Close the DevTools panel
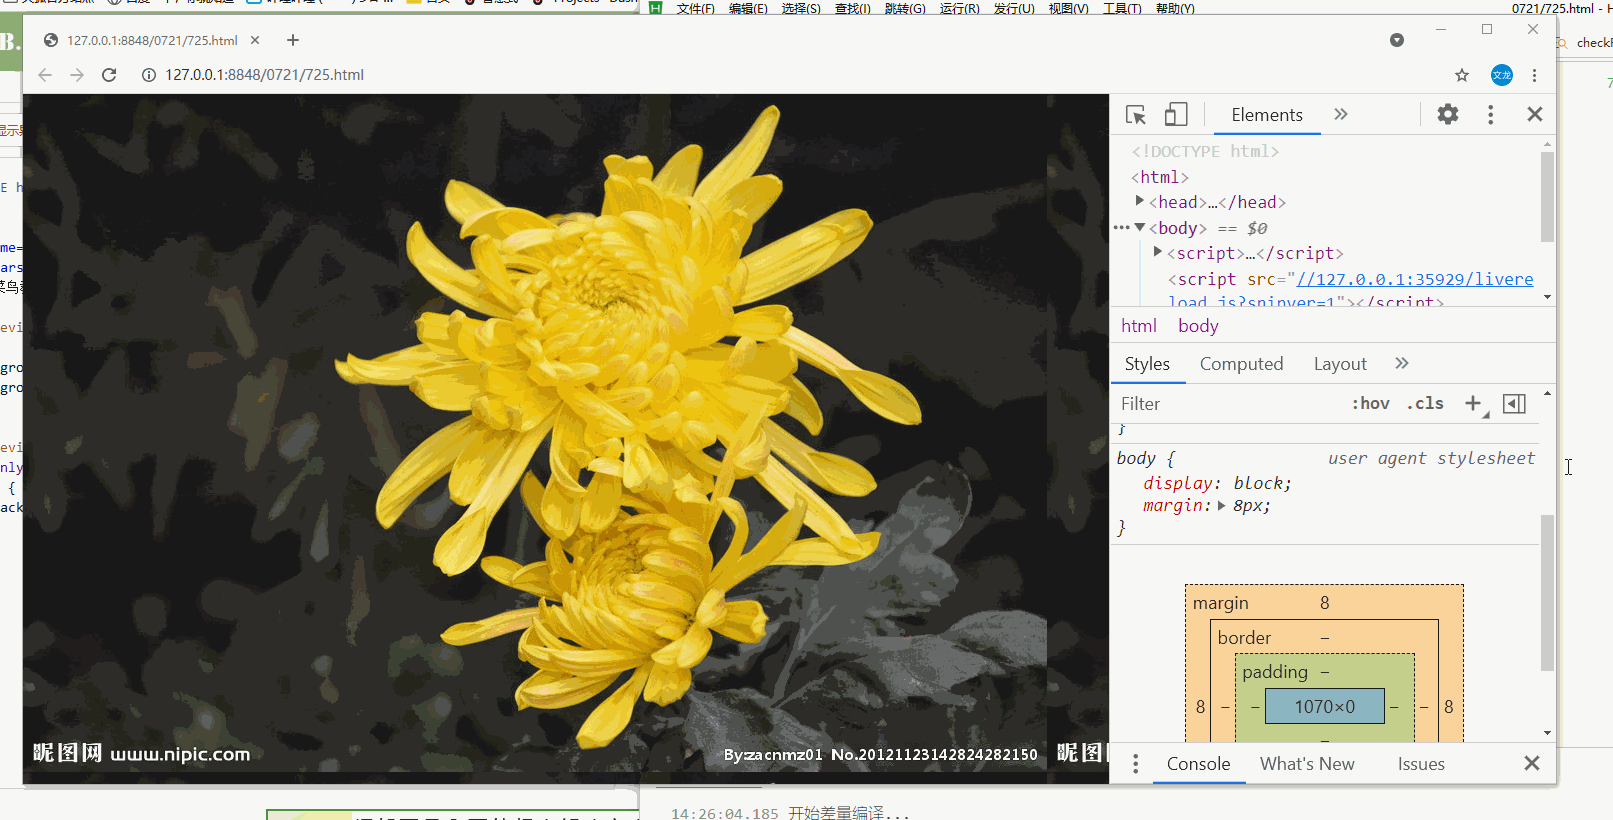This screenshot has height=820, width=1613. point(1535,114)
